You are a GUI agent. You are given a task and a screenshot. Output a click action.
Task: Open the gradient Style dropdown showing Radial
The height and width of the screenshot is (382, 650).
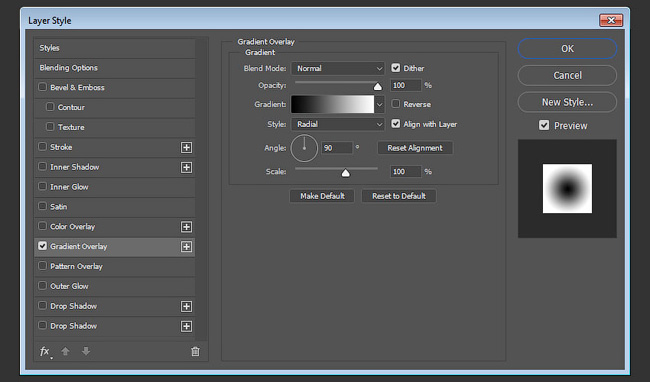tap(338, 124)
